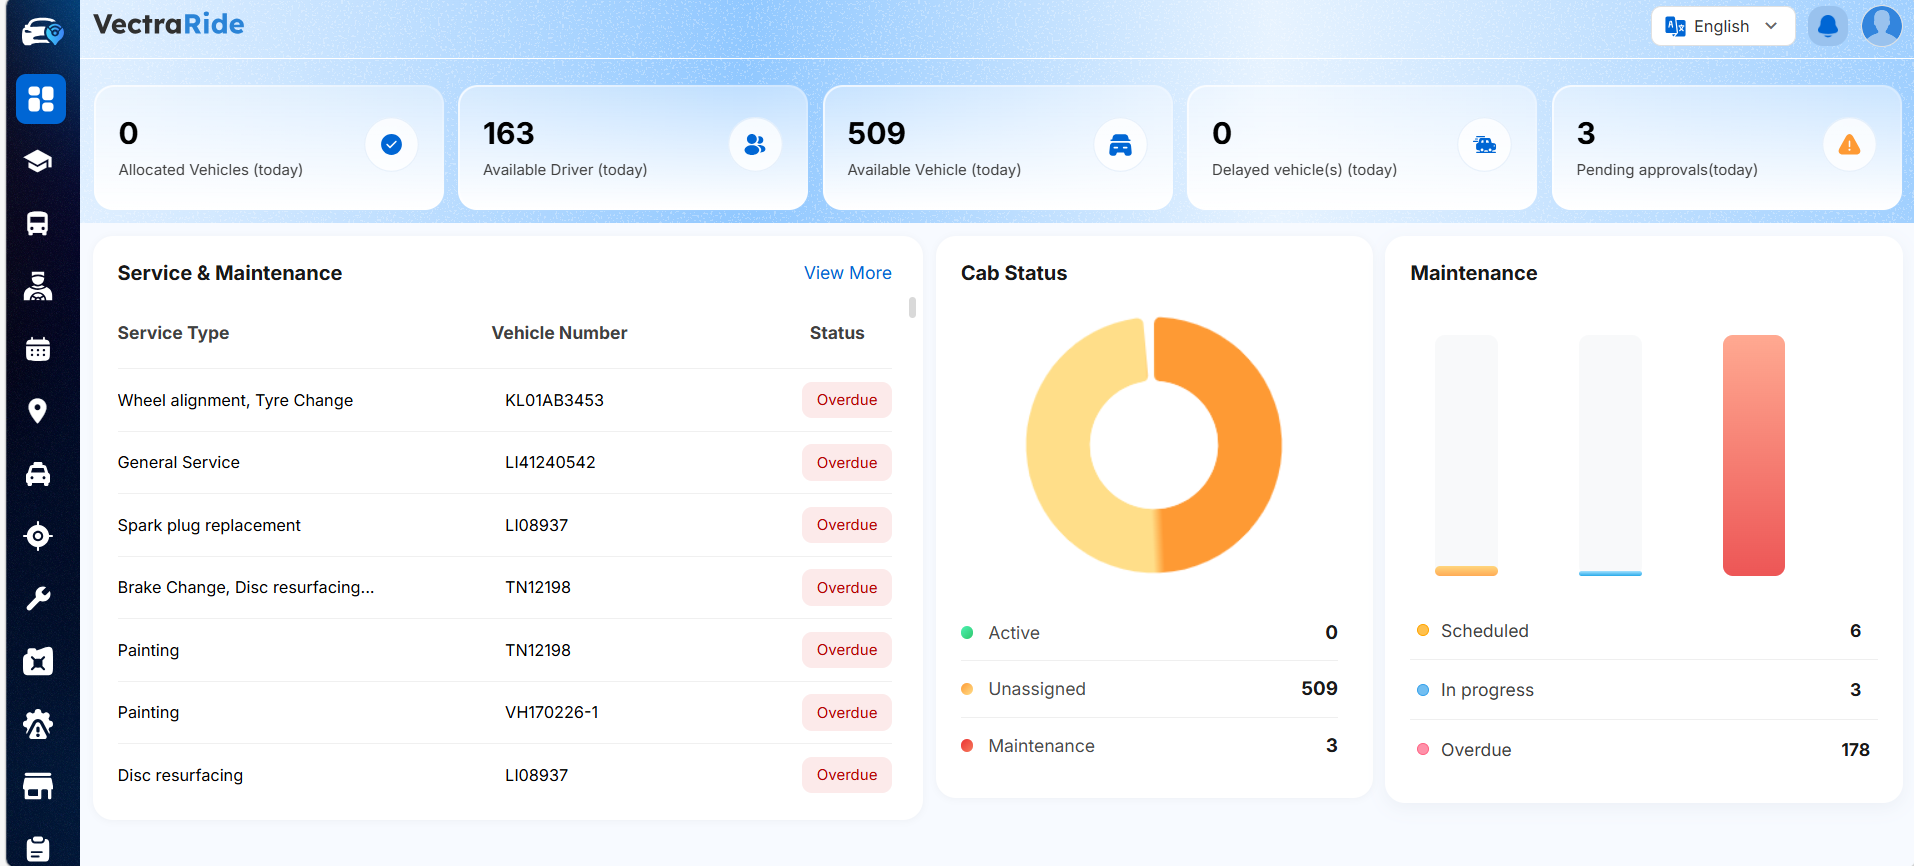Viewport: 1914px width, 866px height.
Task: Open the bus icon in sidebar
Action: [38, 224]
